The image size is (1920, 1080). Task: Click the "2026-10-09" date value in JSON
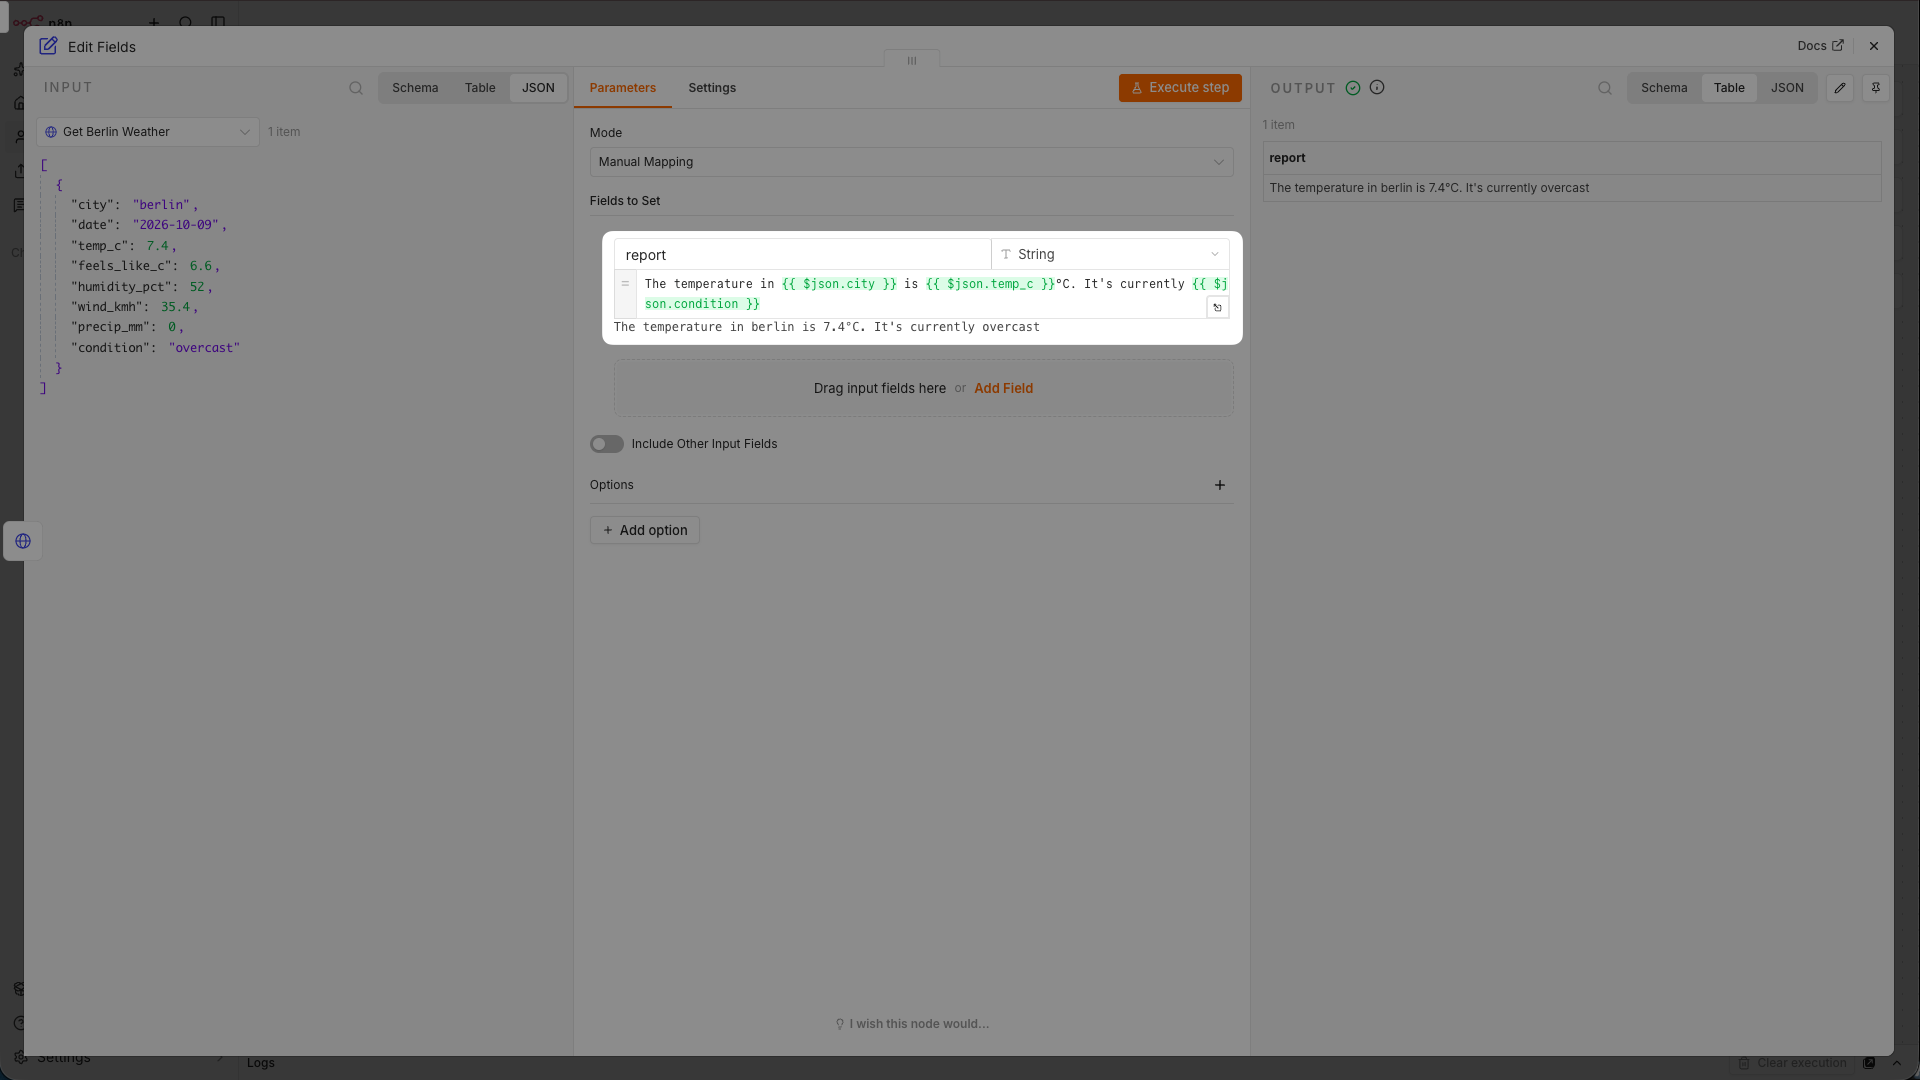[176, 225]
